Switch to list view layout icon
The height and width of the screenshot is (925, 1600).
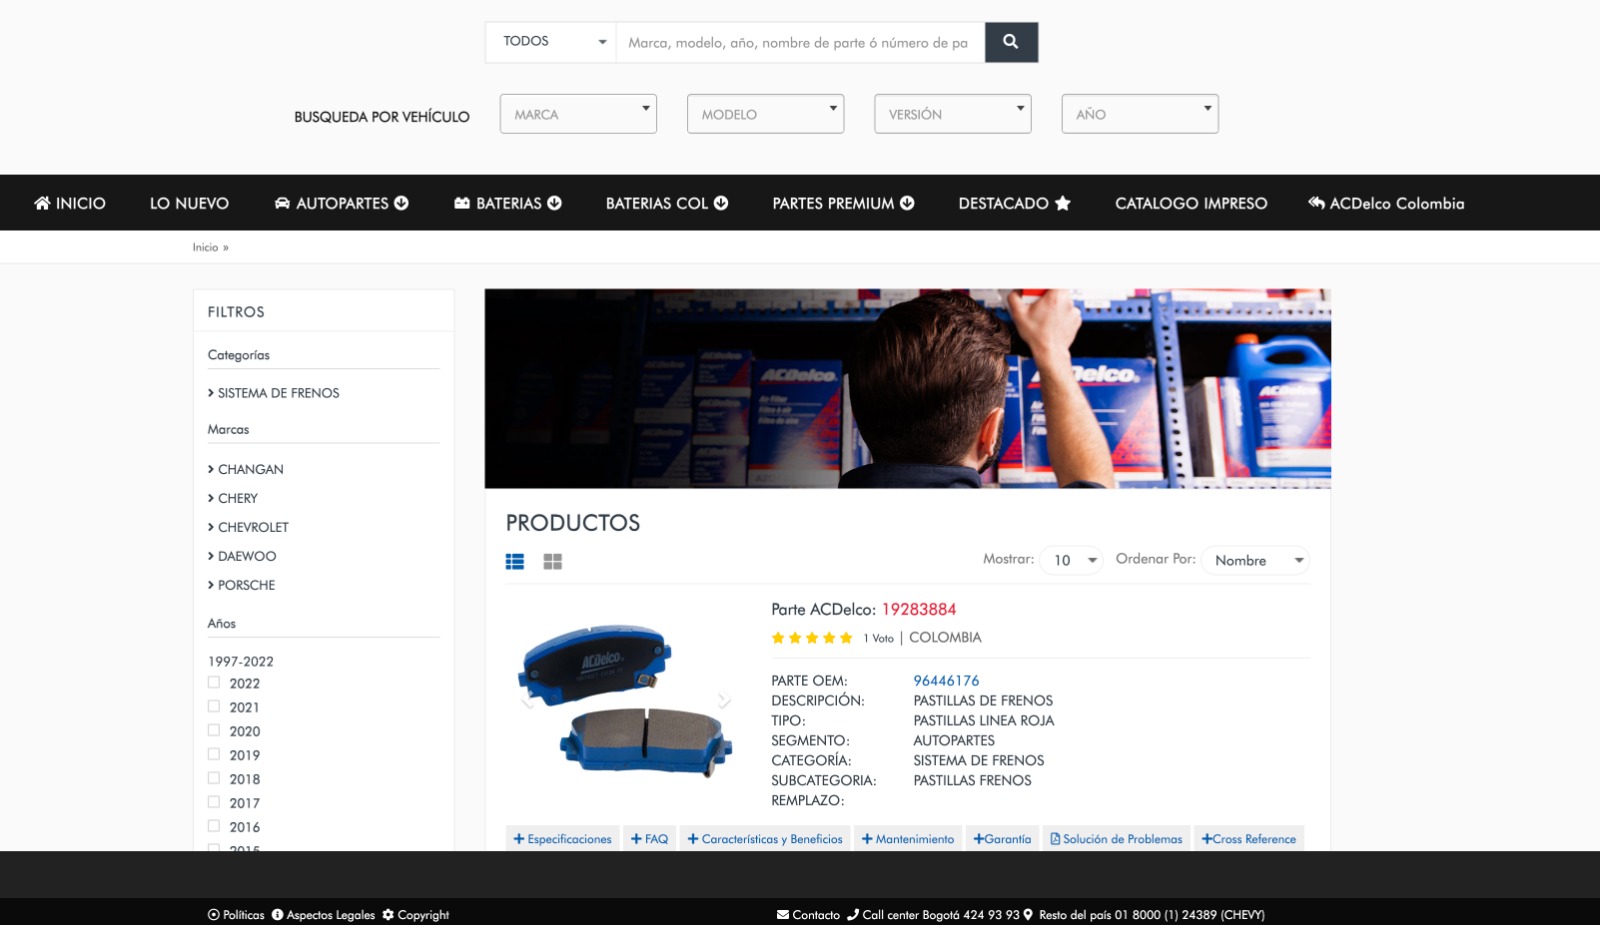click(515, 562)
